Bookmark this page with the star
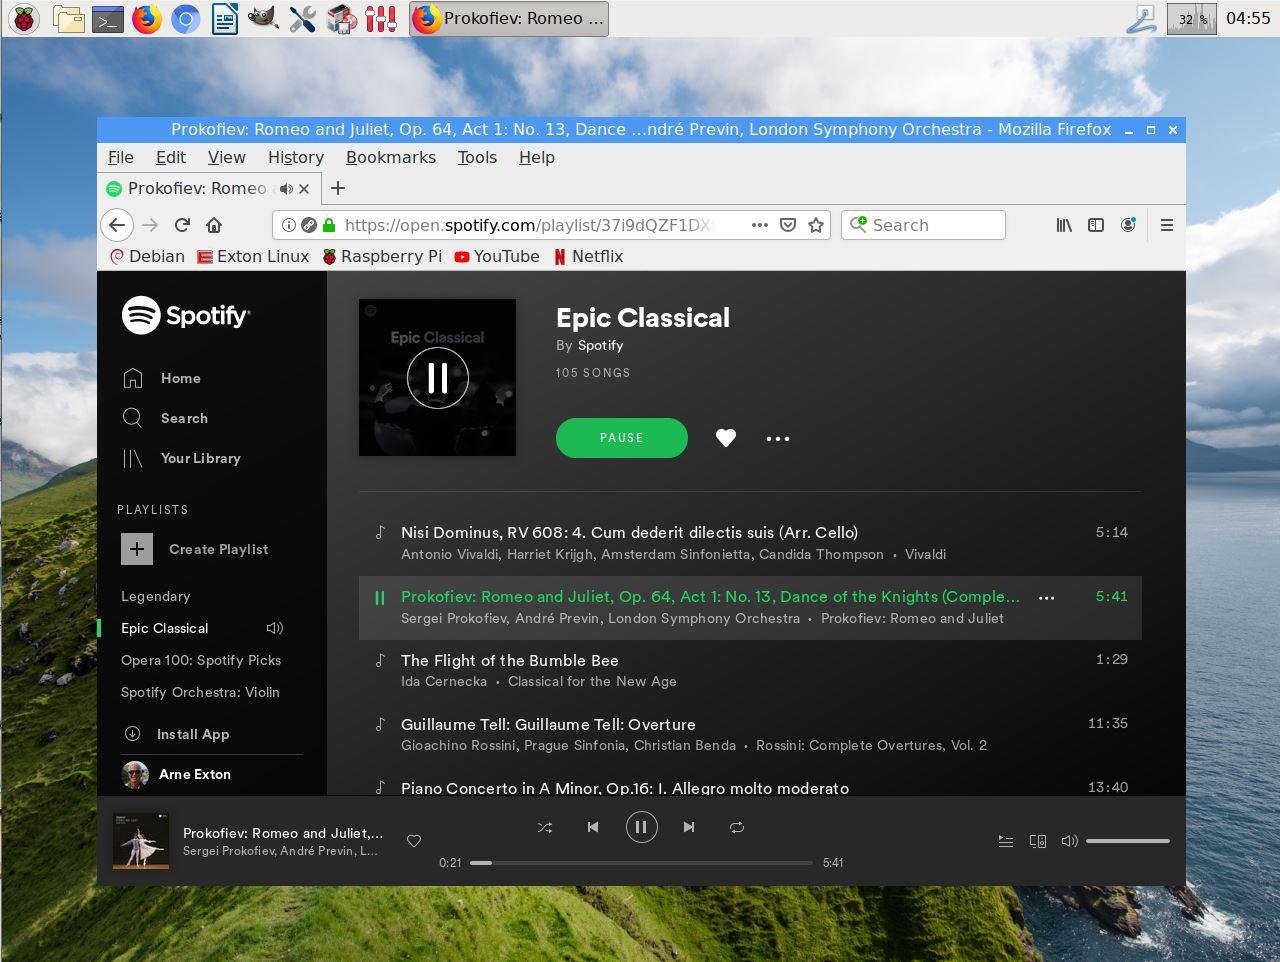 tap(816, 225)
